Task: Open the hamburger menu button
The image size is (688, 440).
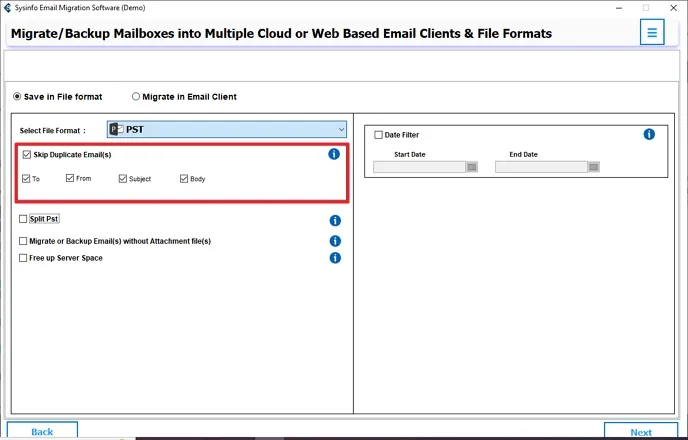Action: click(x=652, y=32)
